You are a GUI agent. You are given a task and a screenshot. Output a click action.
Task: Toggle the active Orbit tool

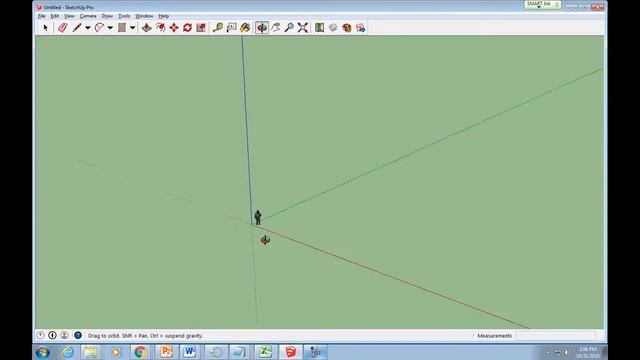tap(262, 27)
